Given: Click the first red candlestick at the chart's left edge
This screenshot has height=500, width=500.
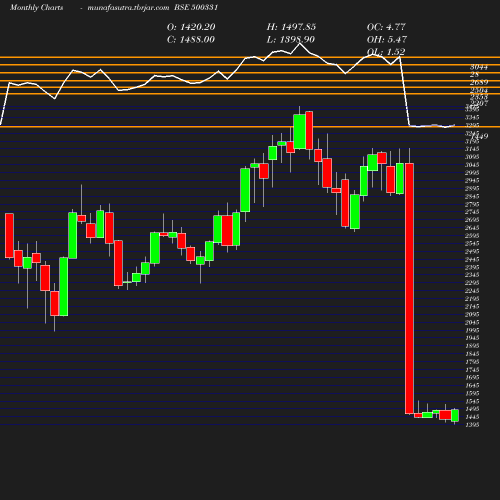Looking at the screenshot, I should [x=9, y=235].
